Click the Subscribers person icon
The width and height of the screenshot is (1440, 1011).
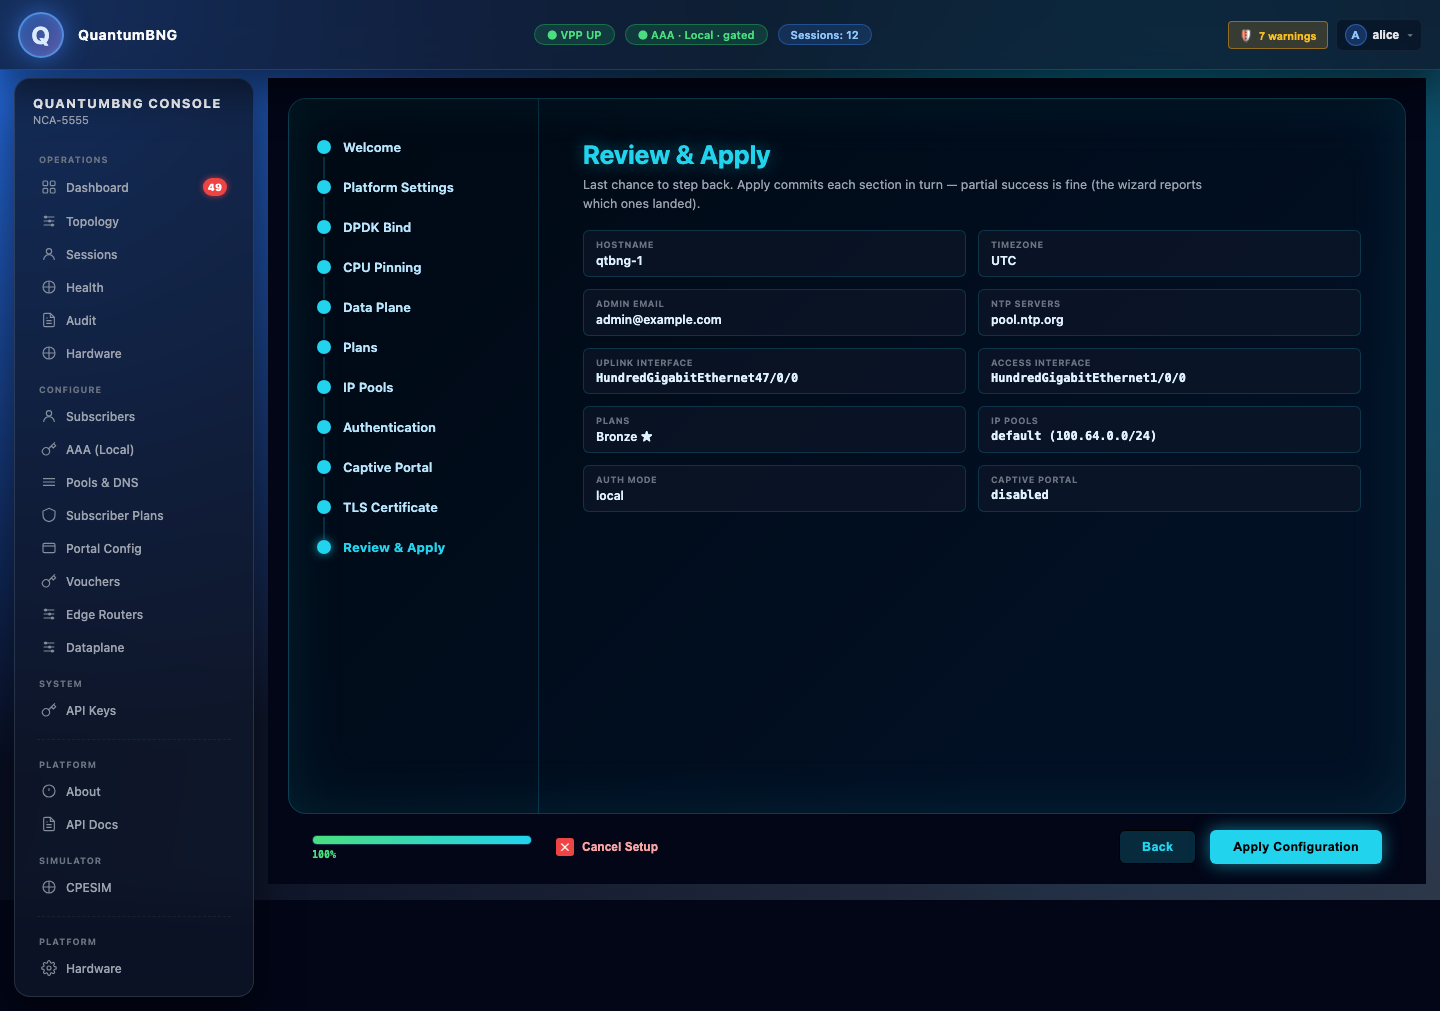click(x=49, y=416)
